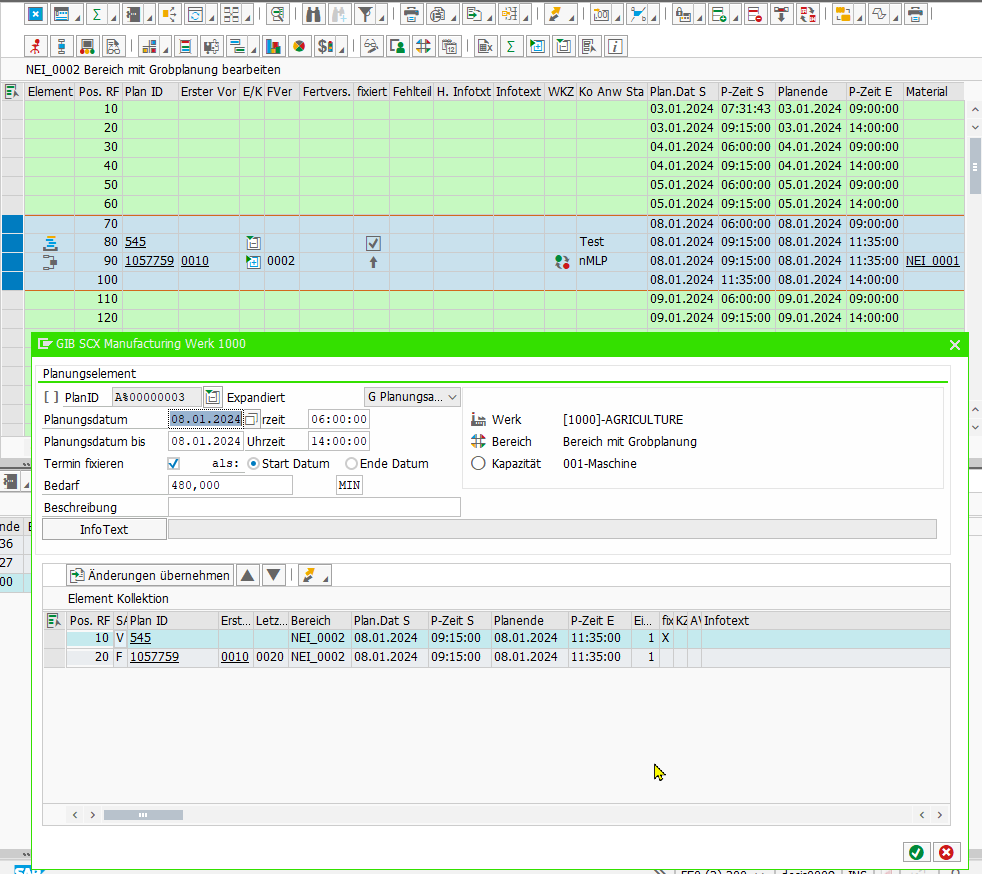Click into the 'Beschreibung' text field
This screenshot has height=874, width=982.
click(x=314, y=507)
